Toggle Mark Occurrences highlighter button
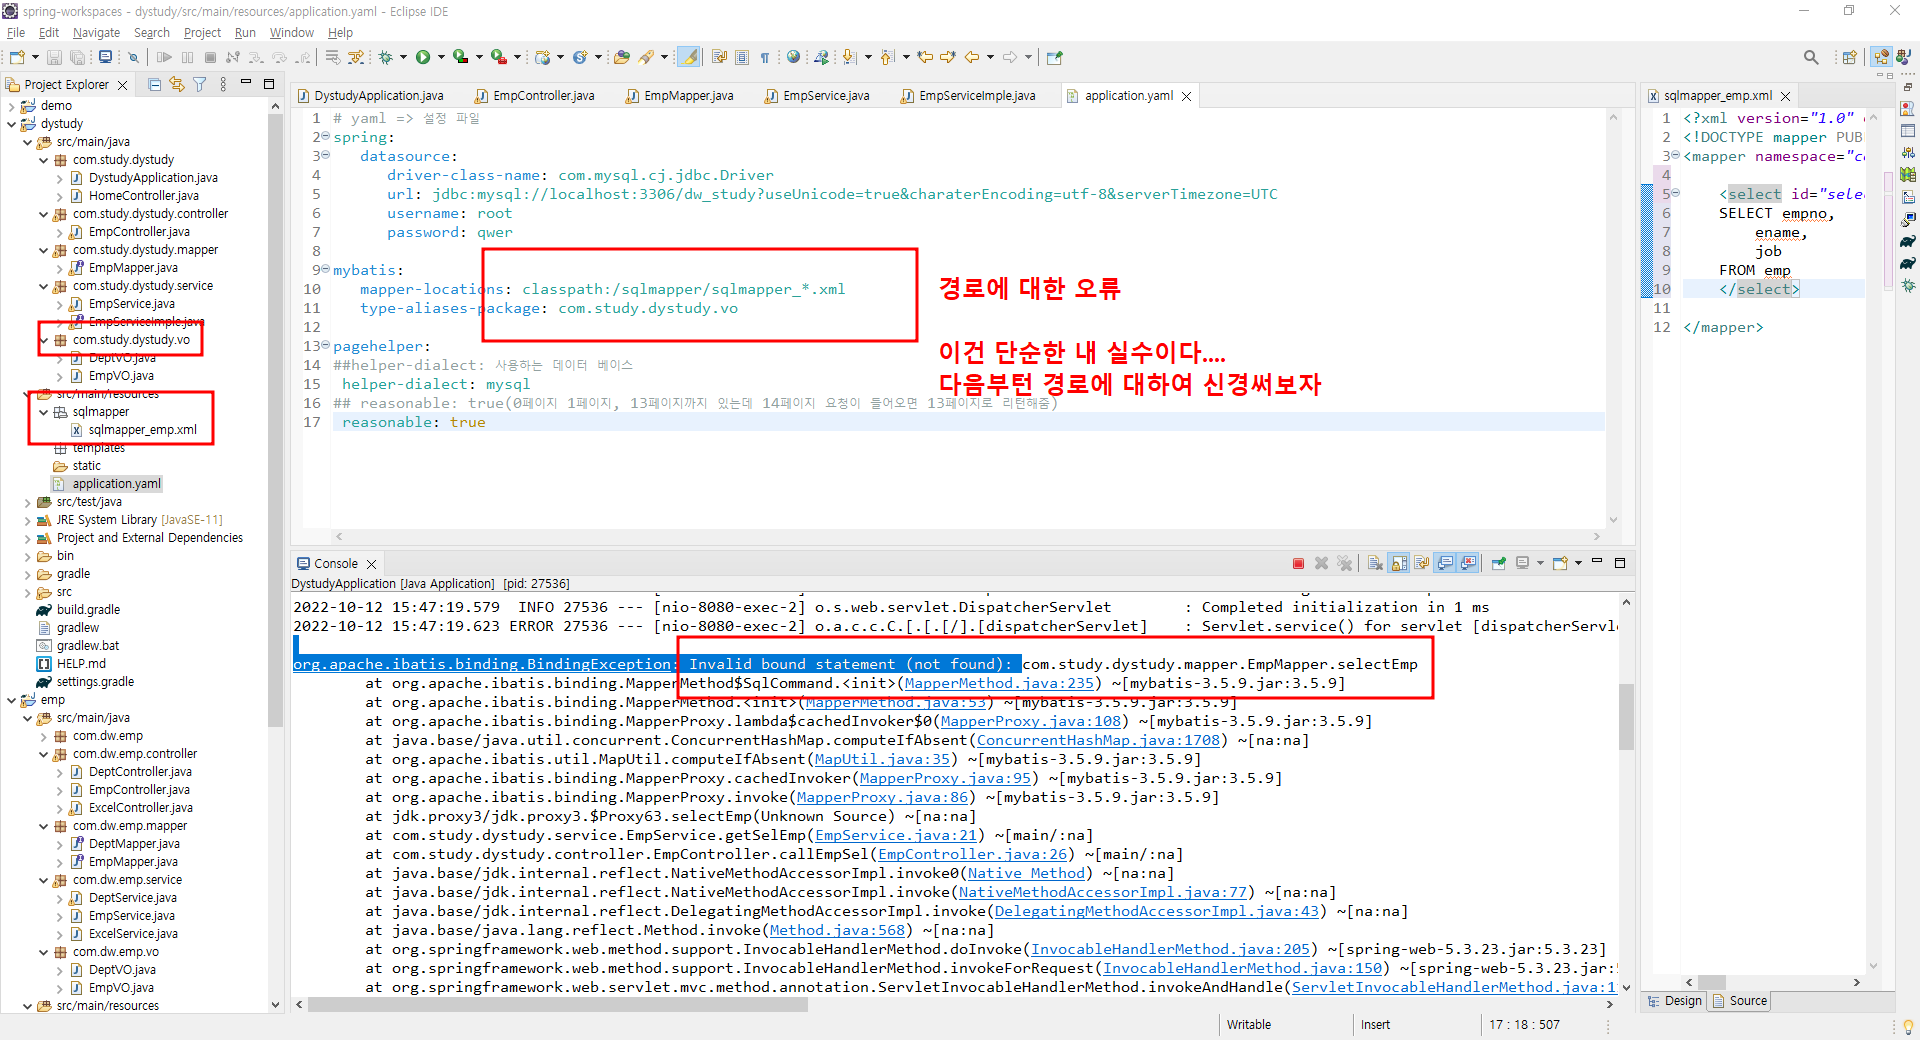Viewport: 1920px width, 1040px height. coord(689,57)
